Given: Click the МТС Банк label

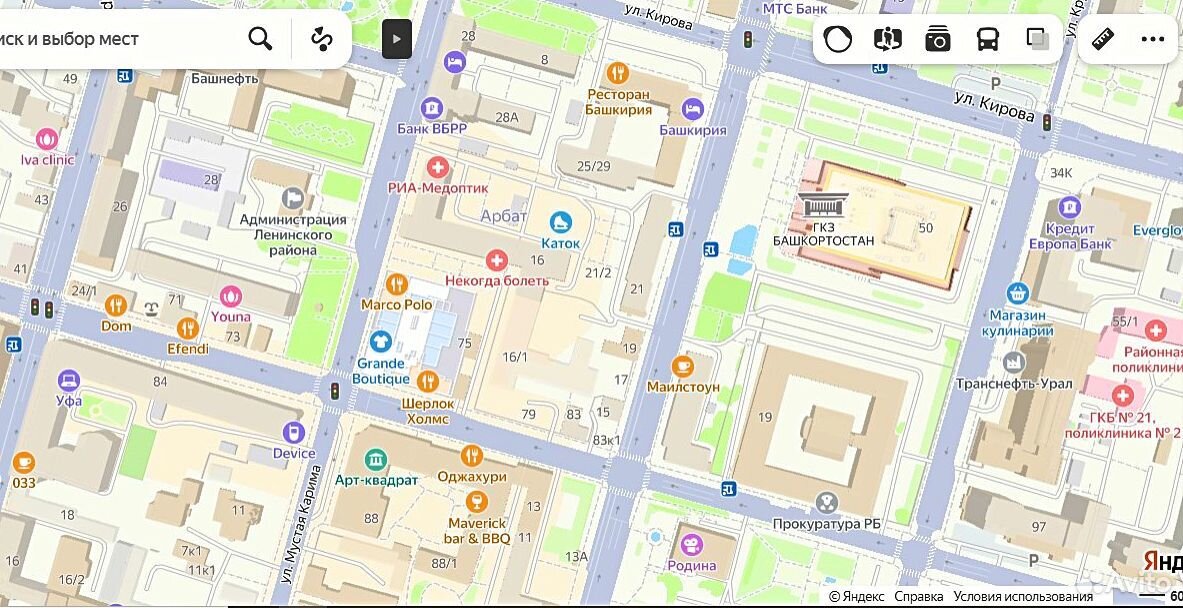Looking at the screenshot, I should point(795,8).
